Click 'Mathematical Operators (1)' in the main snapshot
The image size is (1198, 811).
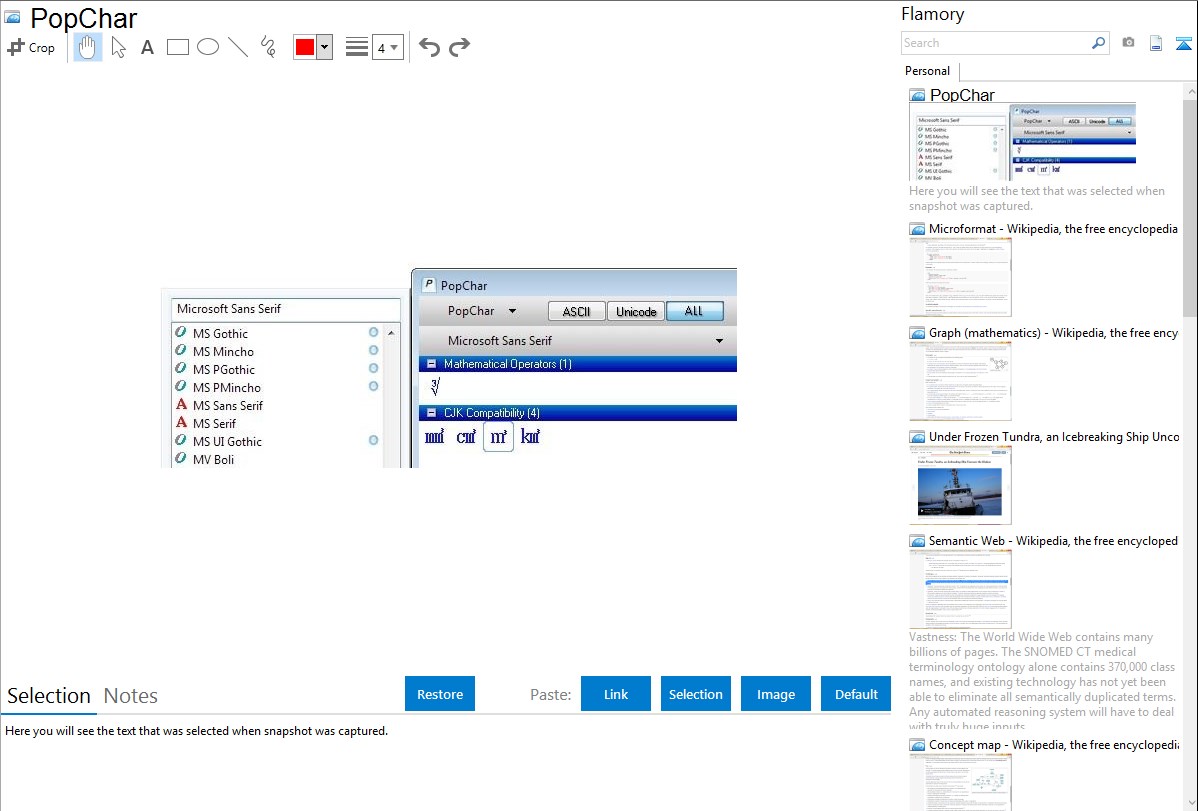(x=507, y=364)
